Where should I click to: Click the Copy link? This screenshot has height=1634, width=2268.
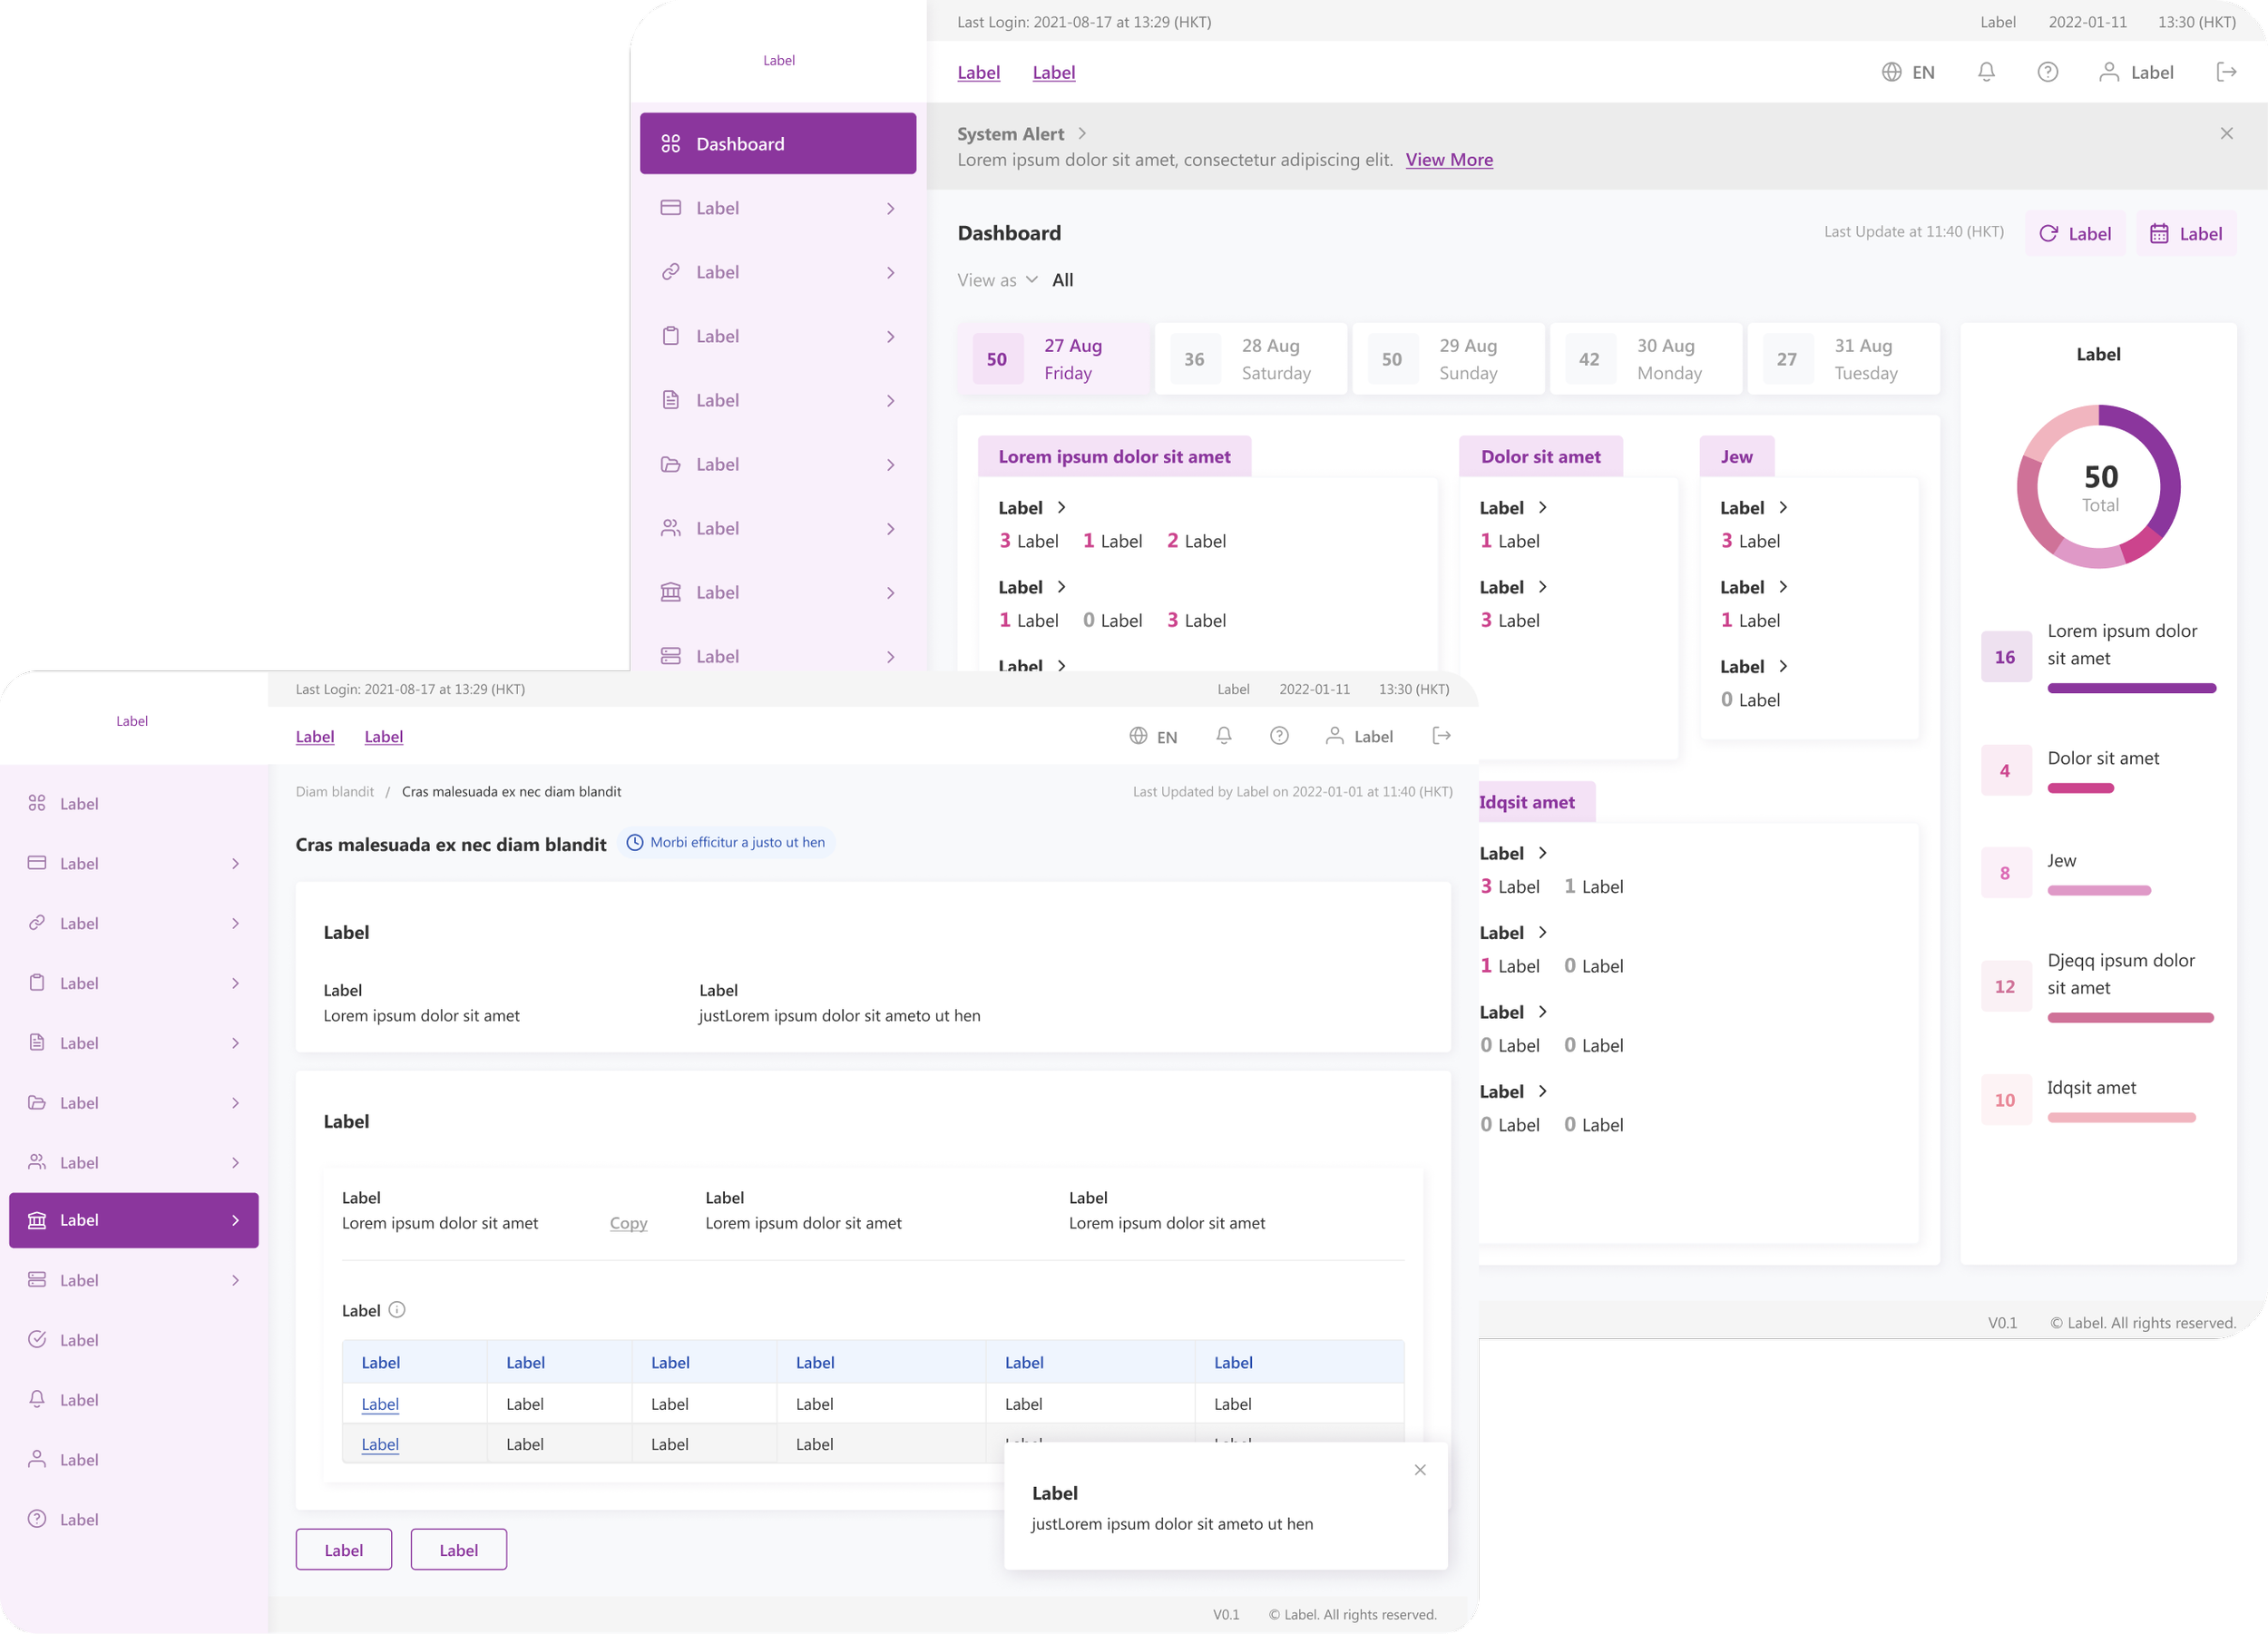pos(628,1223)
